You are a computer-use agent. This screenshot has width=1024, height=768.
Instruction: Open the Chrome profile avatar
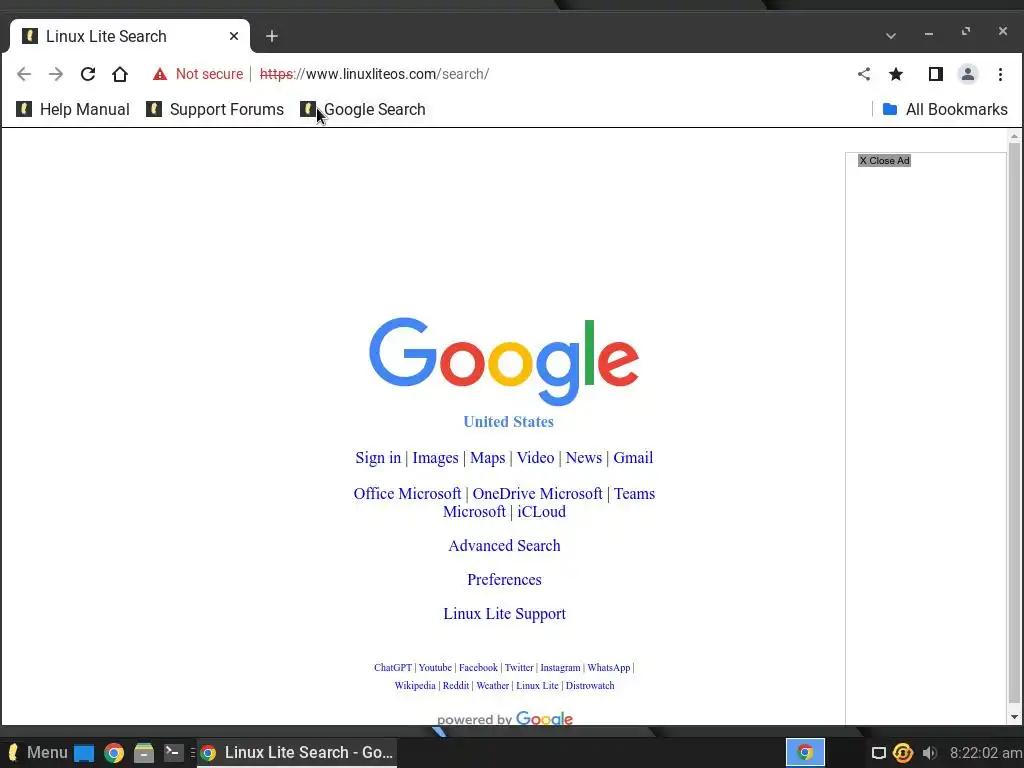(x=968, y=74)
